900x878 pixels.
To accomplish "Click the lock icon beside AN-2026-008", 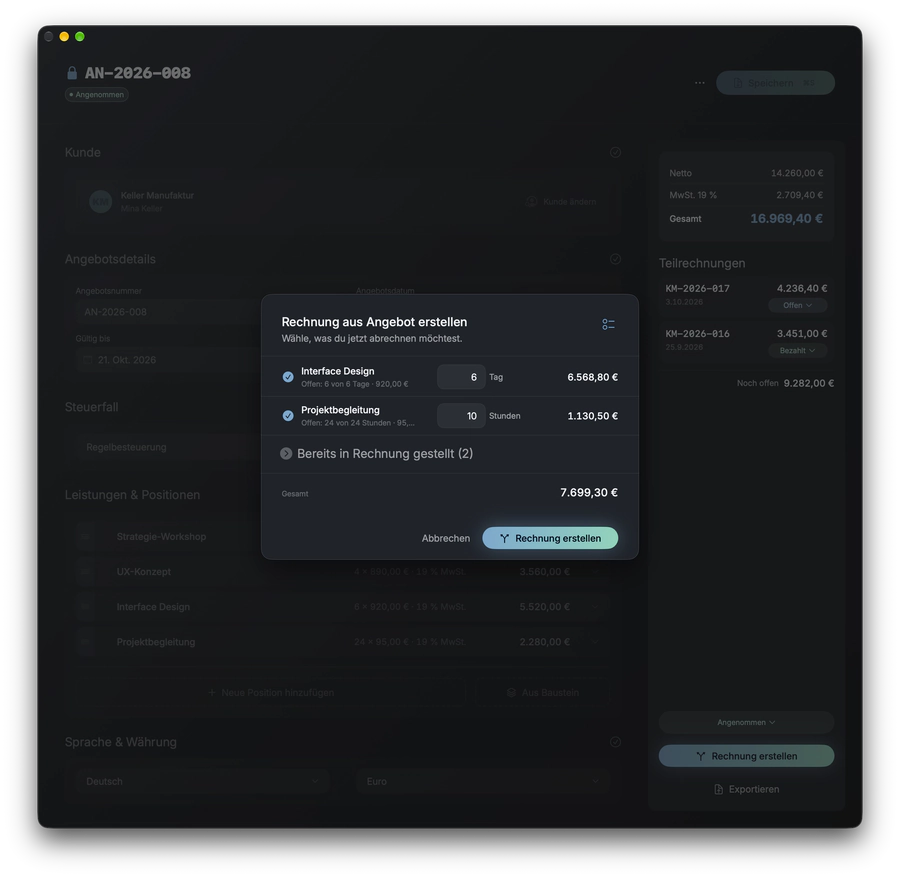I will (x=72, y=73).
